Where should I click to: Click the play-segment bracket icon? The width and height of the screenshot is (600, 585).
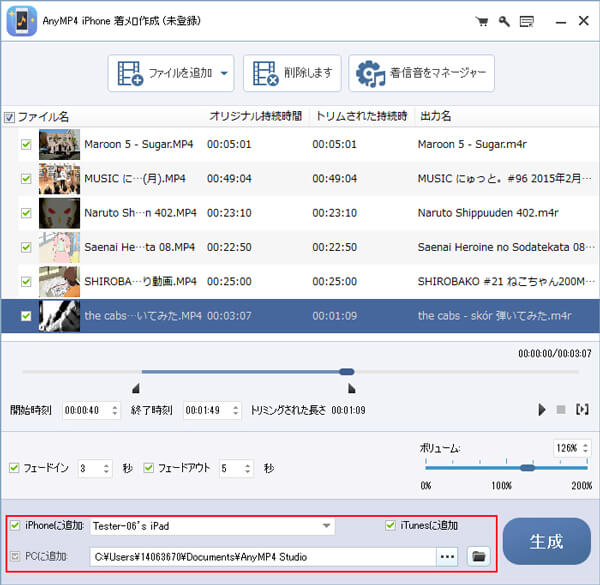tap(582, 410)
